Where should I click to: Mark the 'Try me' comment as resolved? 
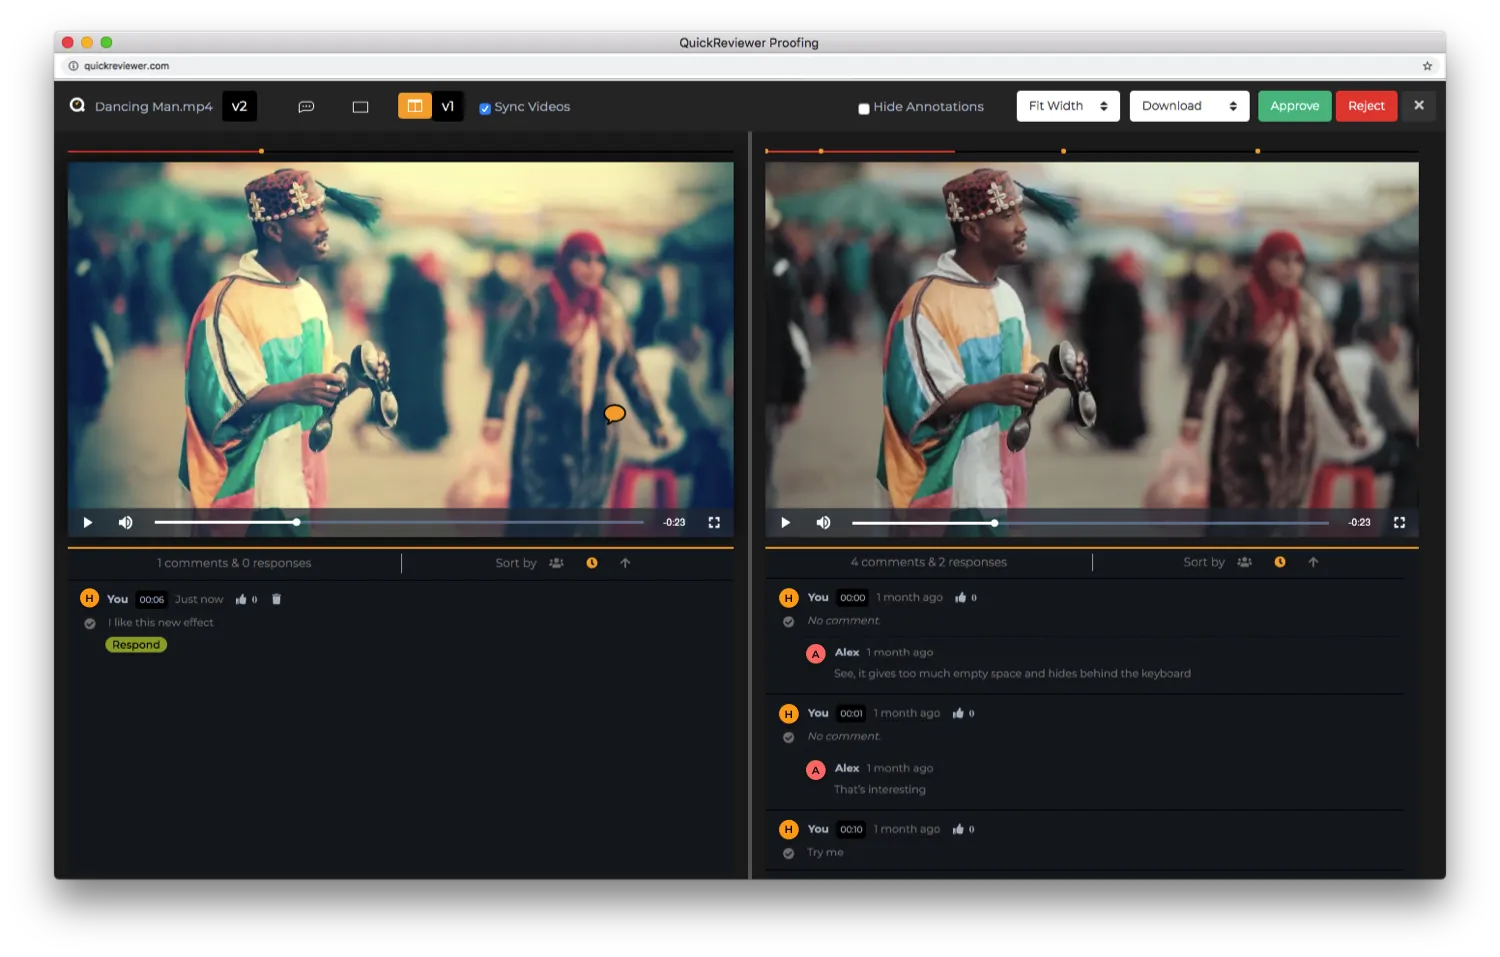(x=789, y=853)
